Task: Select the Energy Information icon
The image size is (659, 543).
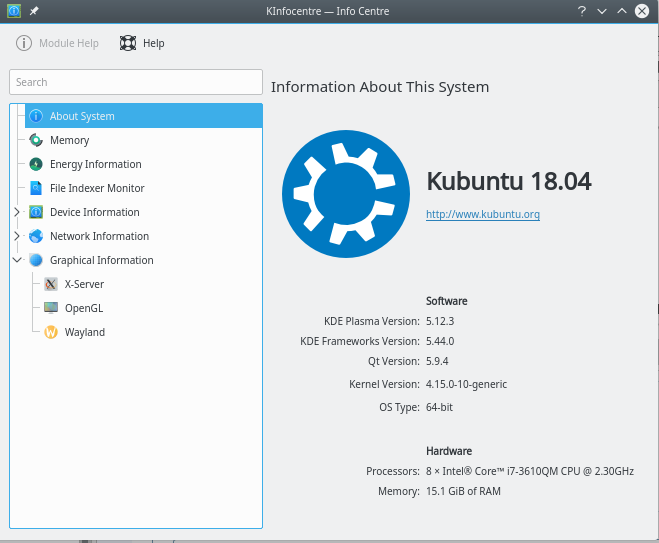Action: click(x=36, y=164)
